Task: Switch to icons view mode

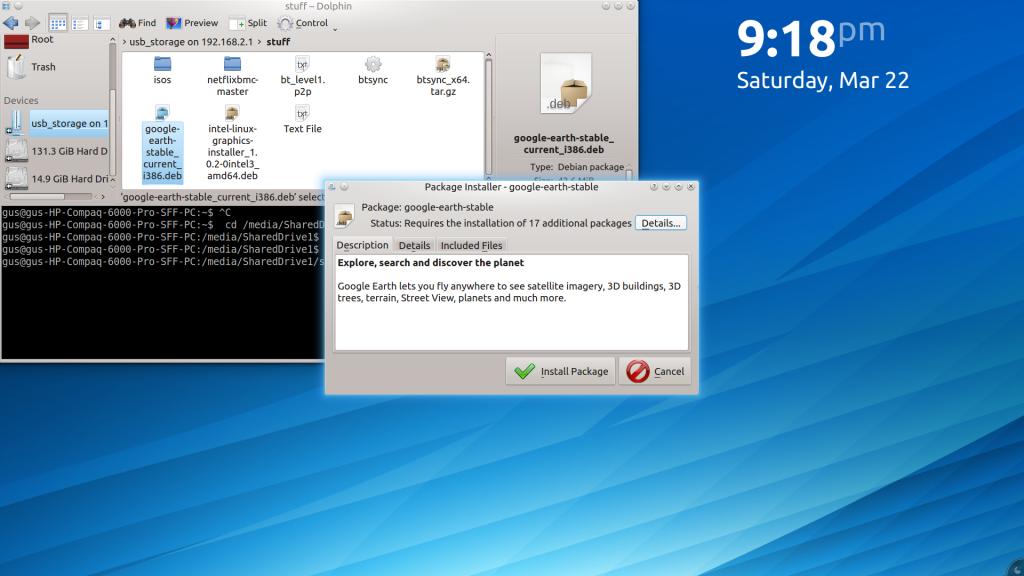Action: pyautogui.click(x=57, y=22)
